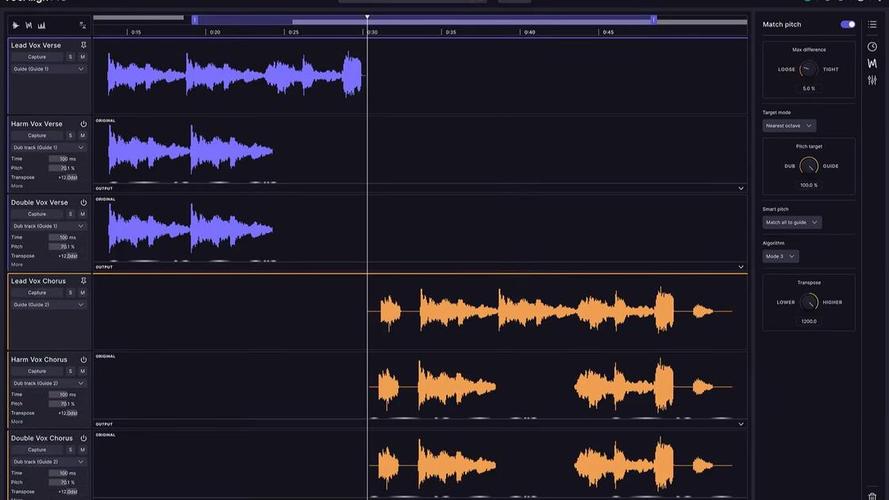Viewport: 889px width, 500px height.
Task: Toggle power for Double Vox Verse
Action: [83, 202]
